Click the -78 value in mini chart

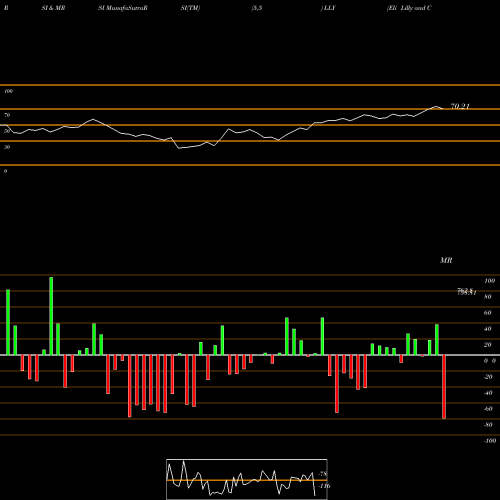coord(323,474)
